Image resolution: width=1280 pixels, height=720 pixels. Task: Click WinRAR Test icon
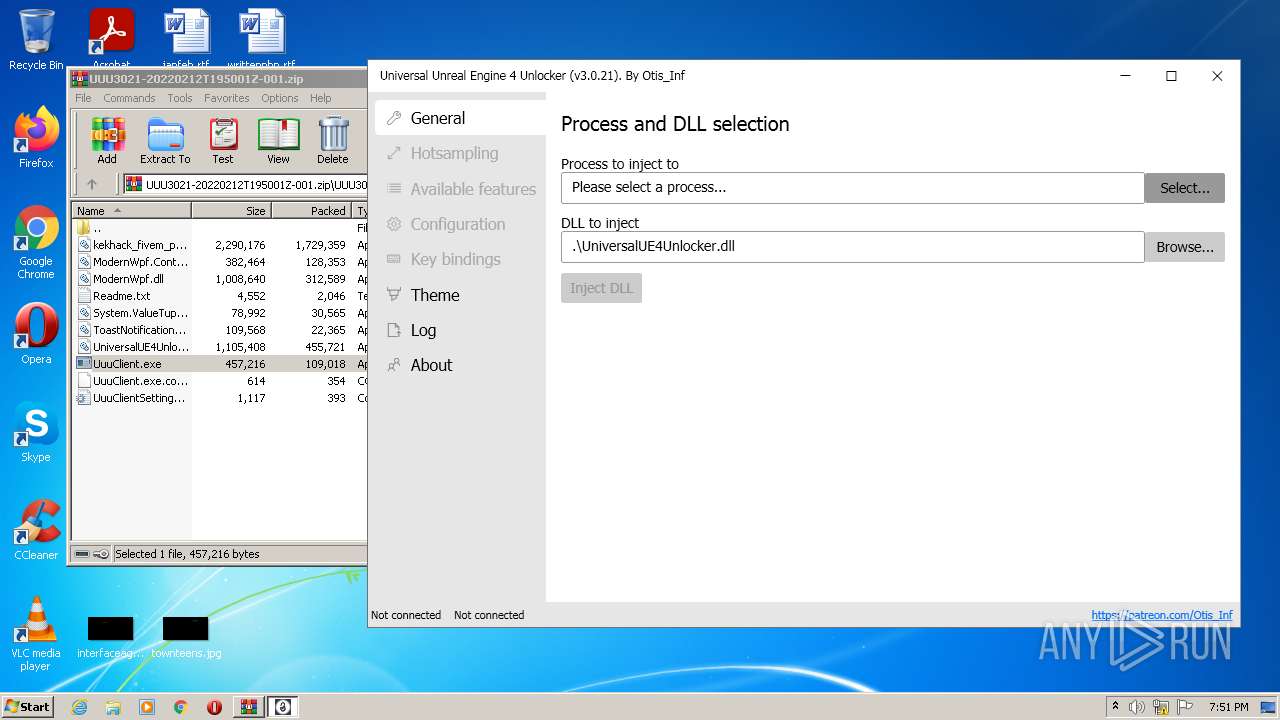(223, 140)
